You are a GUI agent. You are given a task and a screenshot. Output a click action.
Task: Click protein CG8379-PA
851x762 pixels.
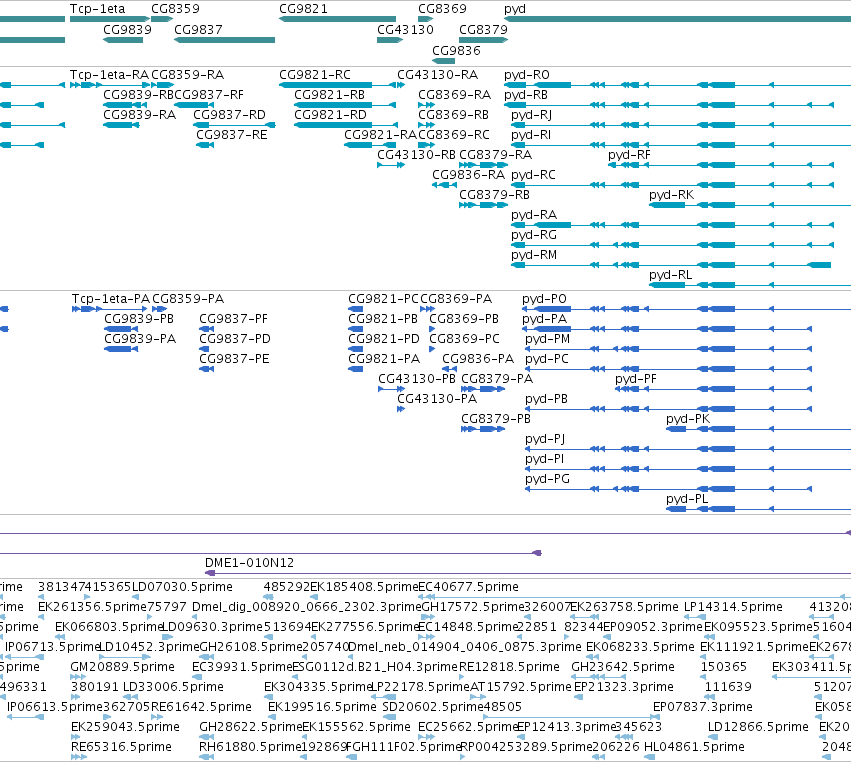click(497, 378)
